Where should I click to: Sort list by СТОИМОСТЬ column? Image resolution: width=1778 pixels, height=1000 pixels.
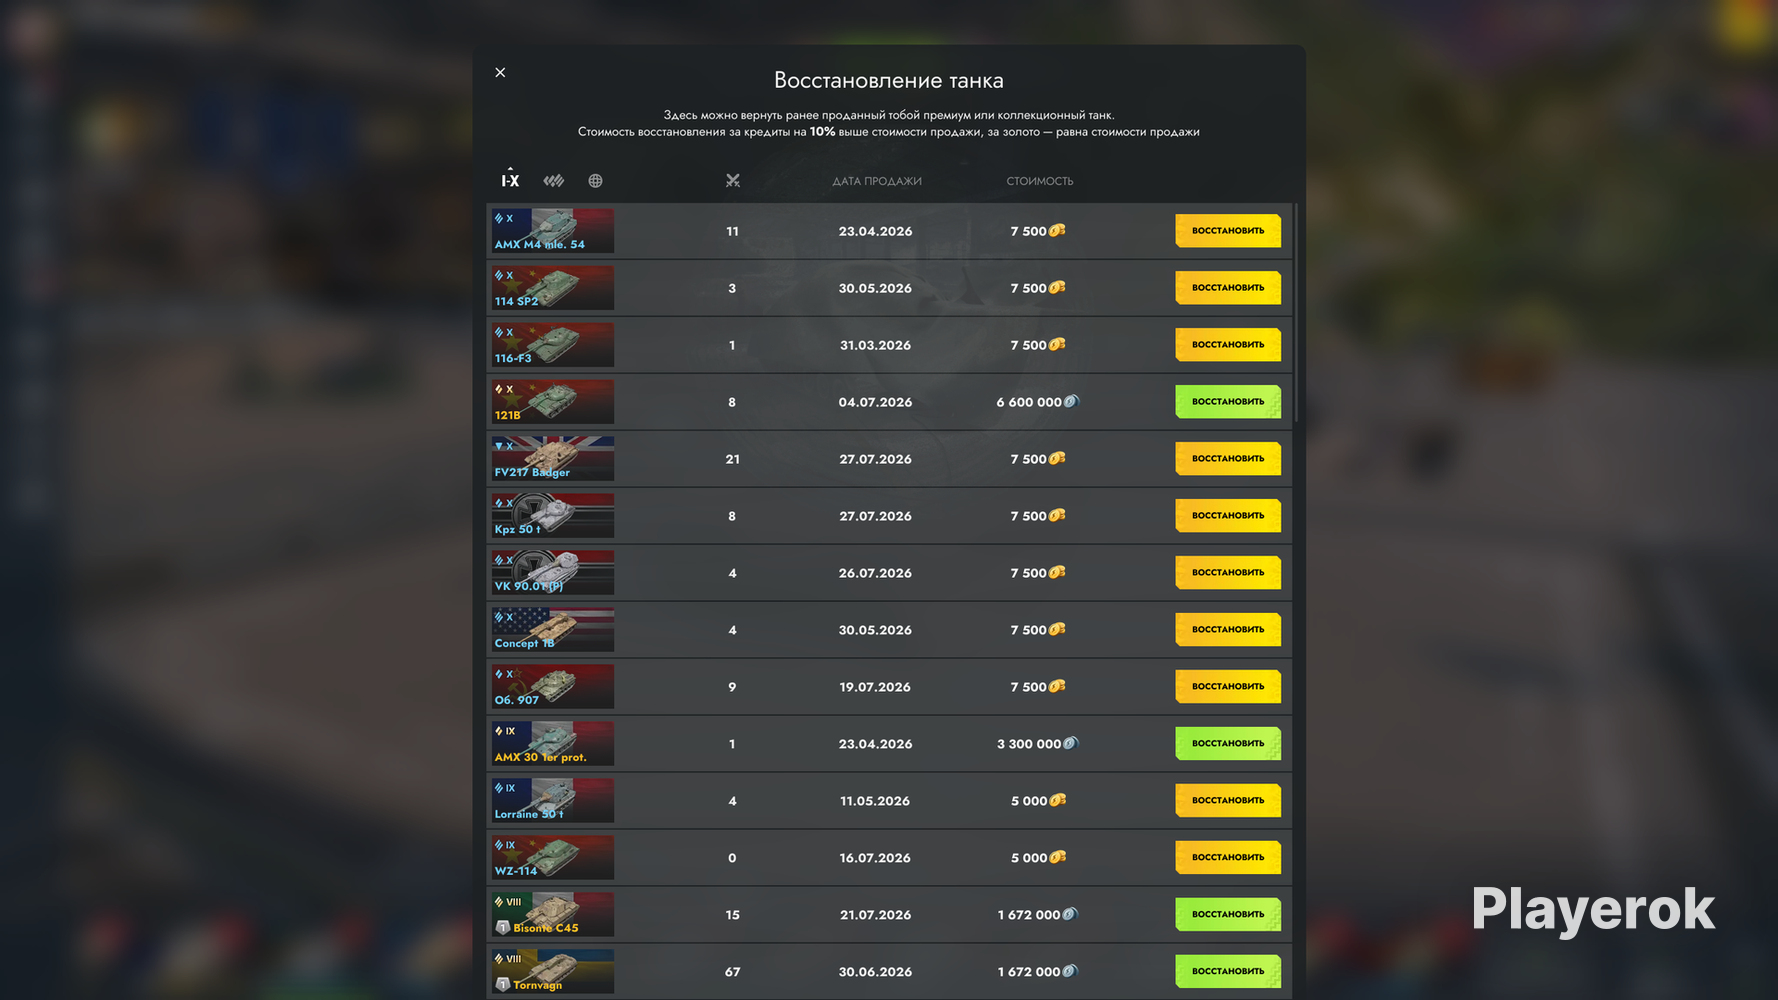pos(1039,181)
